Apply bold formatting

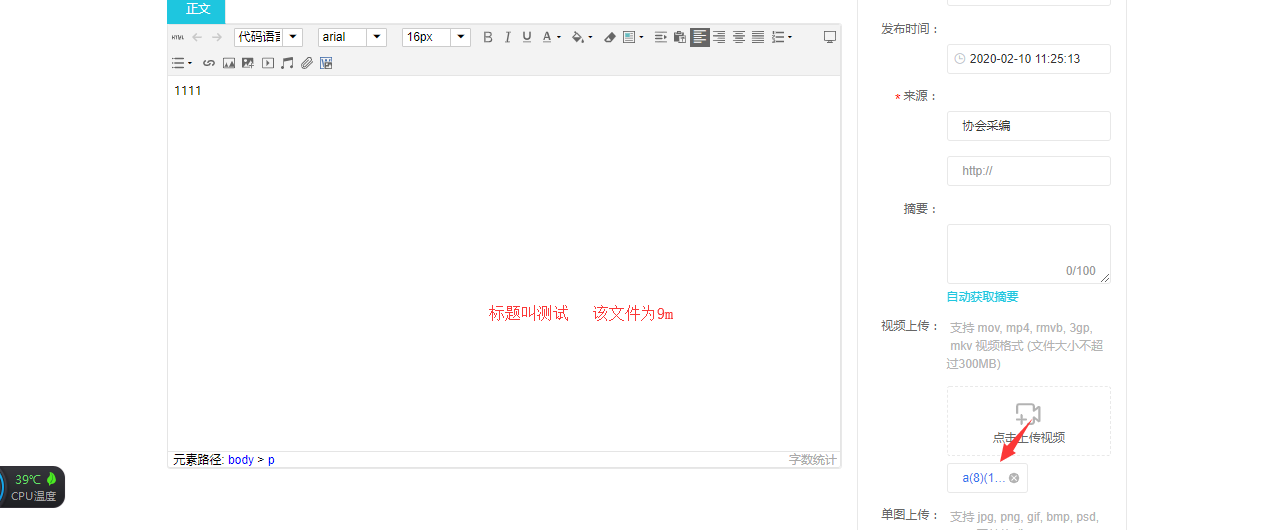pos(488,37)
